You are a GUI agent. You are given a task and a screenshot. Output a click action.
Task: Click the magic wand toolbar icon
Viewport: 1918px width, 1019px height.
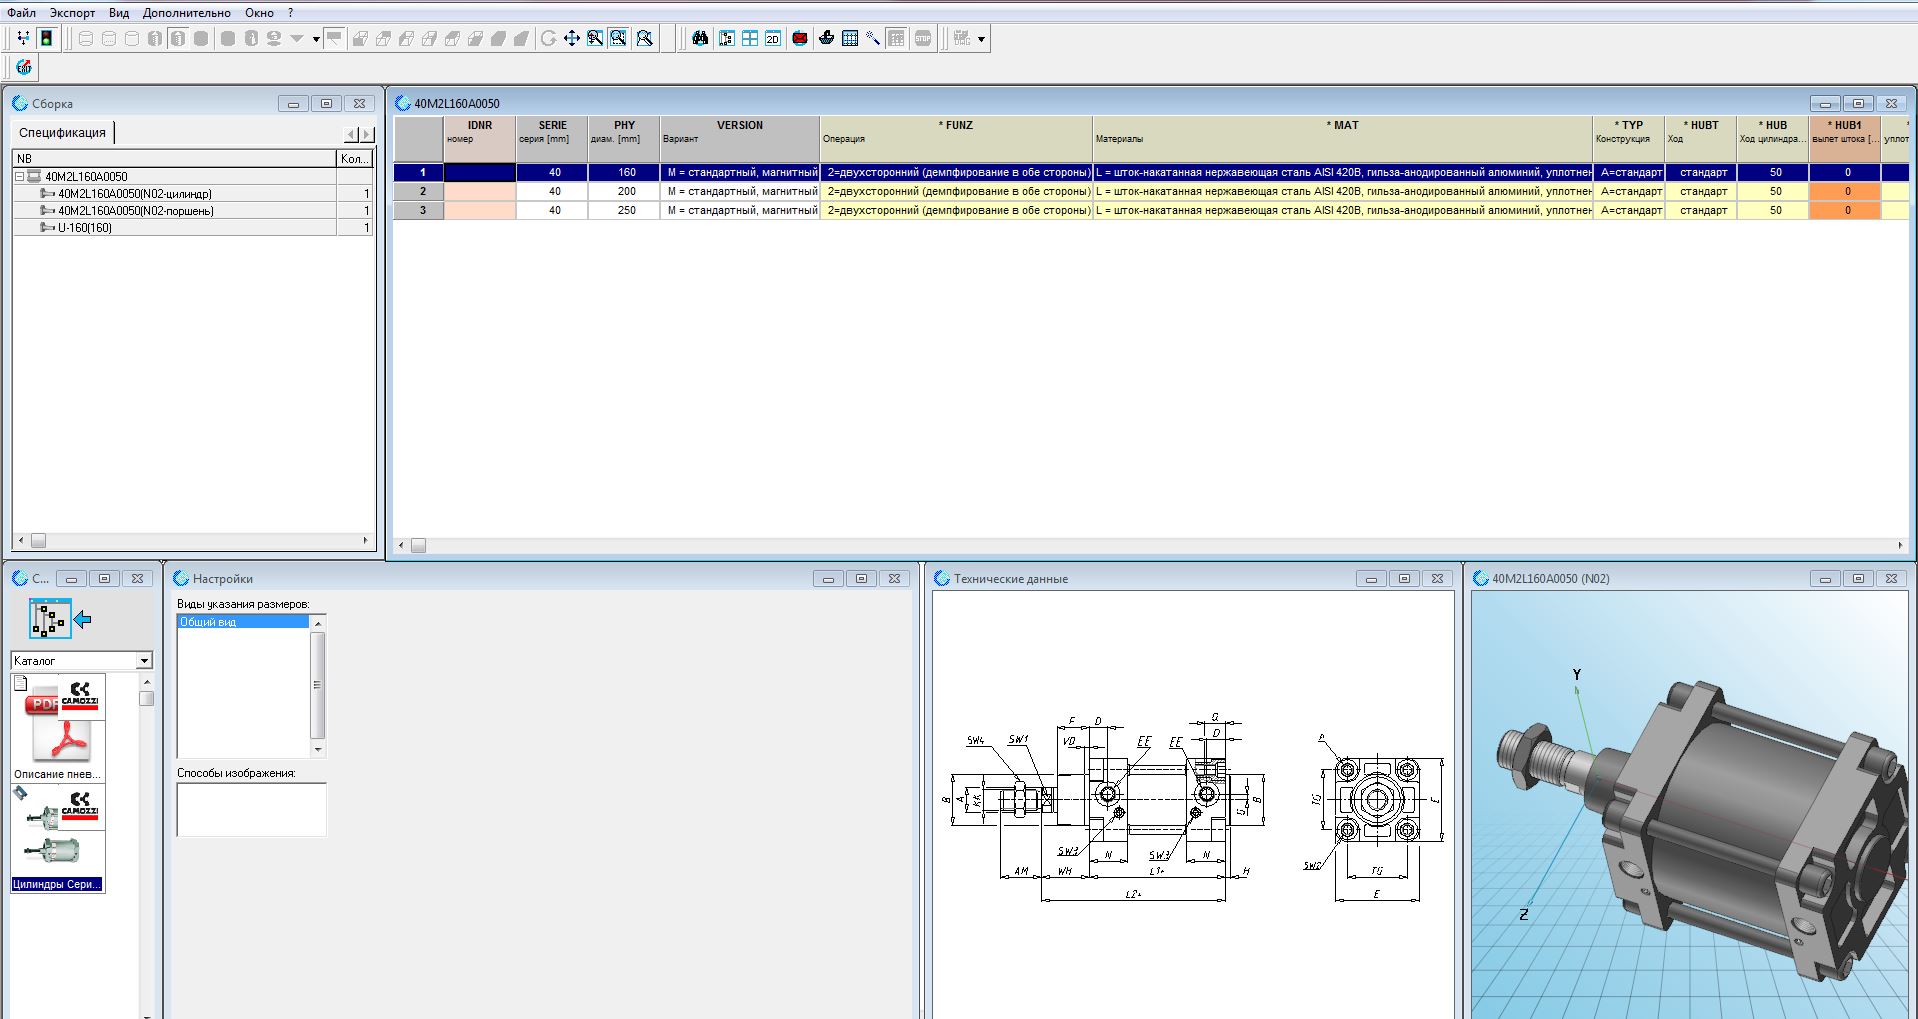(x=873, y=39)
